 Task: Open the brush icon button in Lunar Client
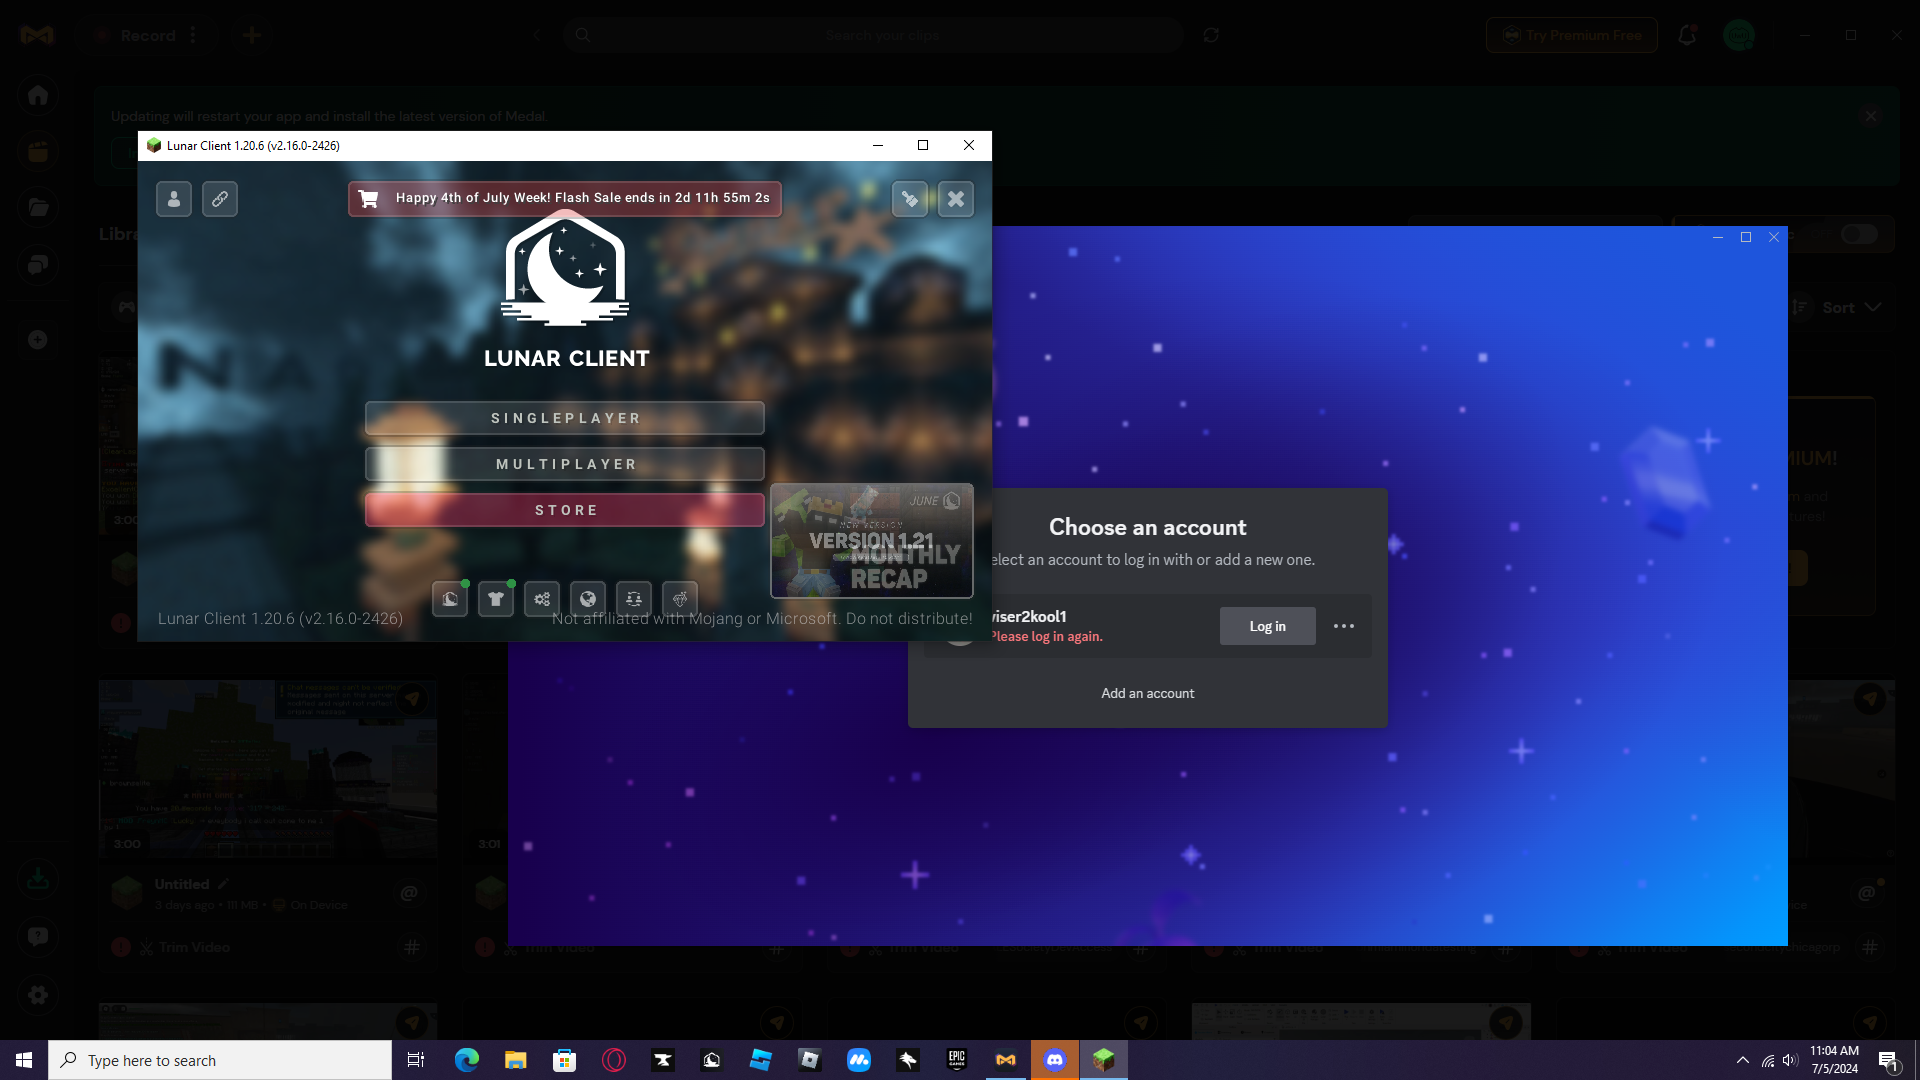[910, 199]
